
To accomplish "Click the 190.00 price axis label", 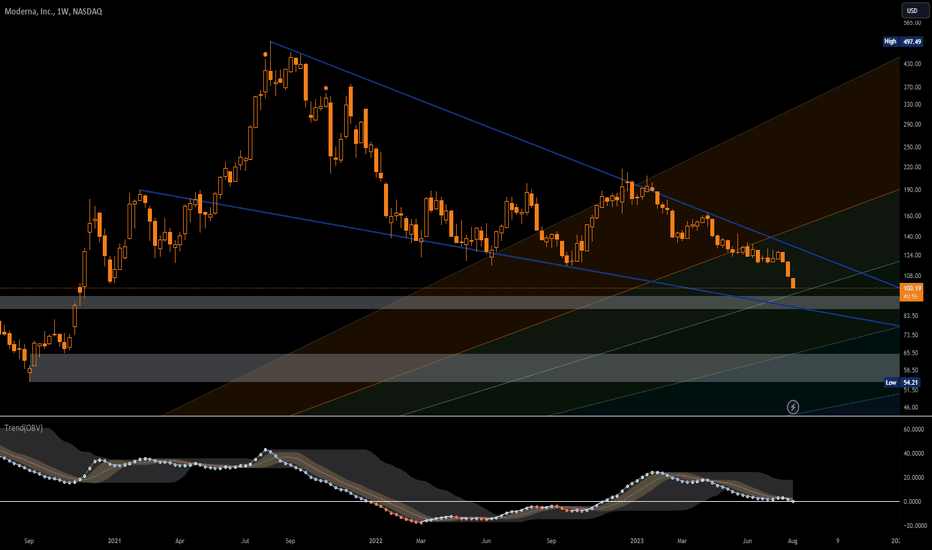I will (x=912, y=190).
